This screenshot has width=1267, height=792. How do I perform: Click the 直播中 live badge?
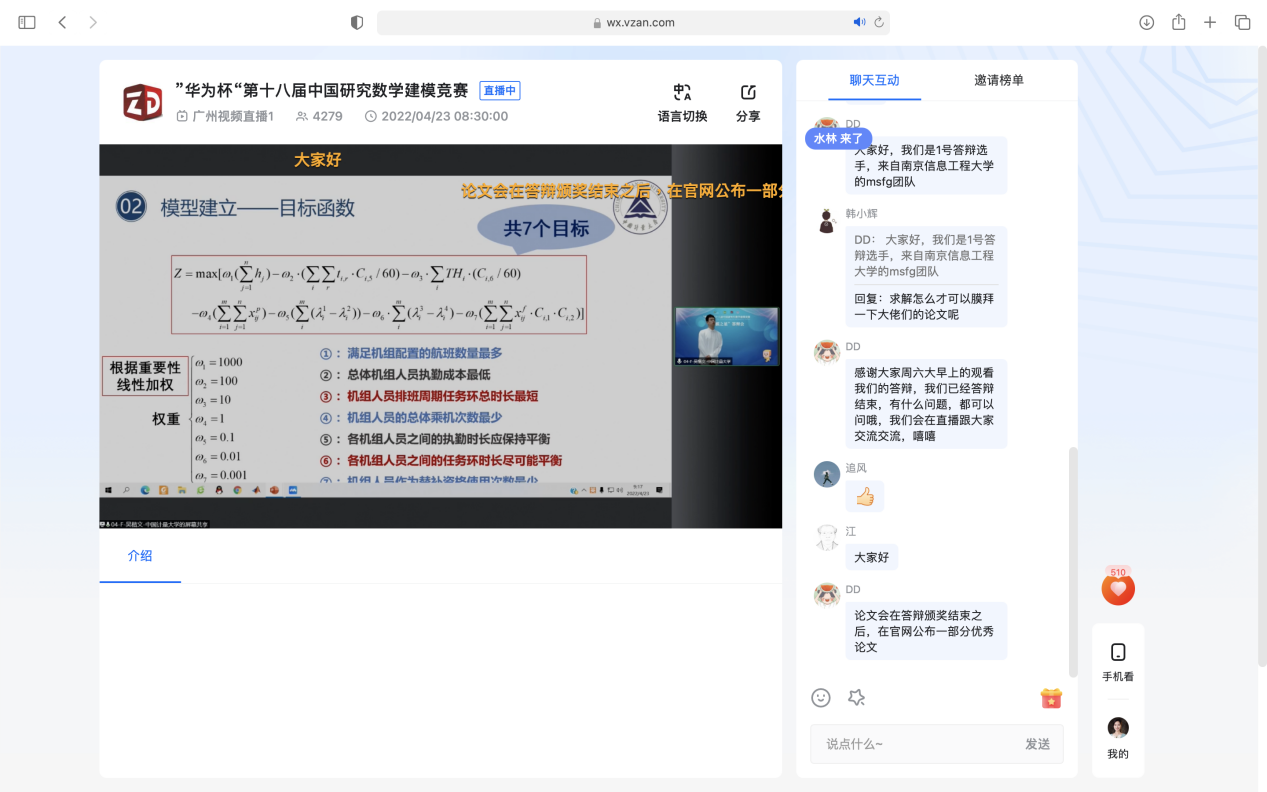[500, 91]
